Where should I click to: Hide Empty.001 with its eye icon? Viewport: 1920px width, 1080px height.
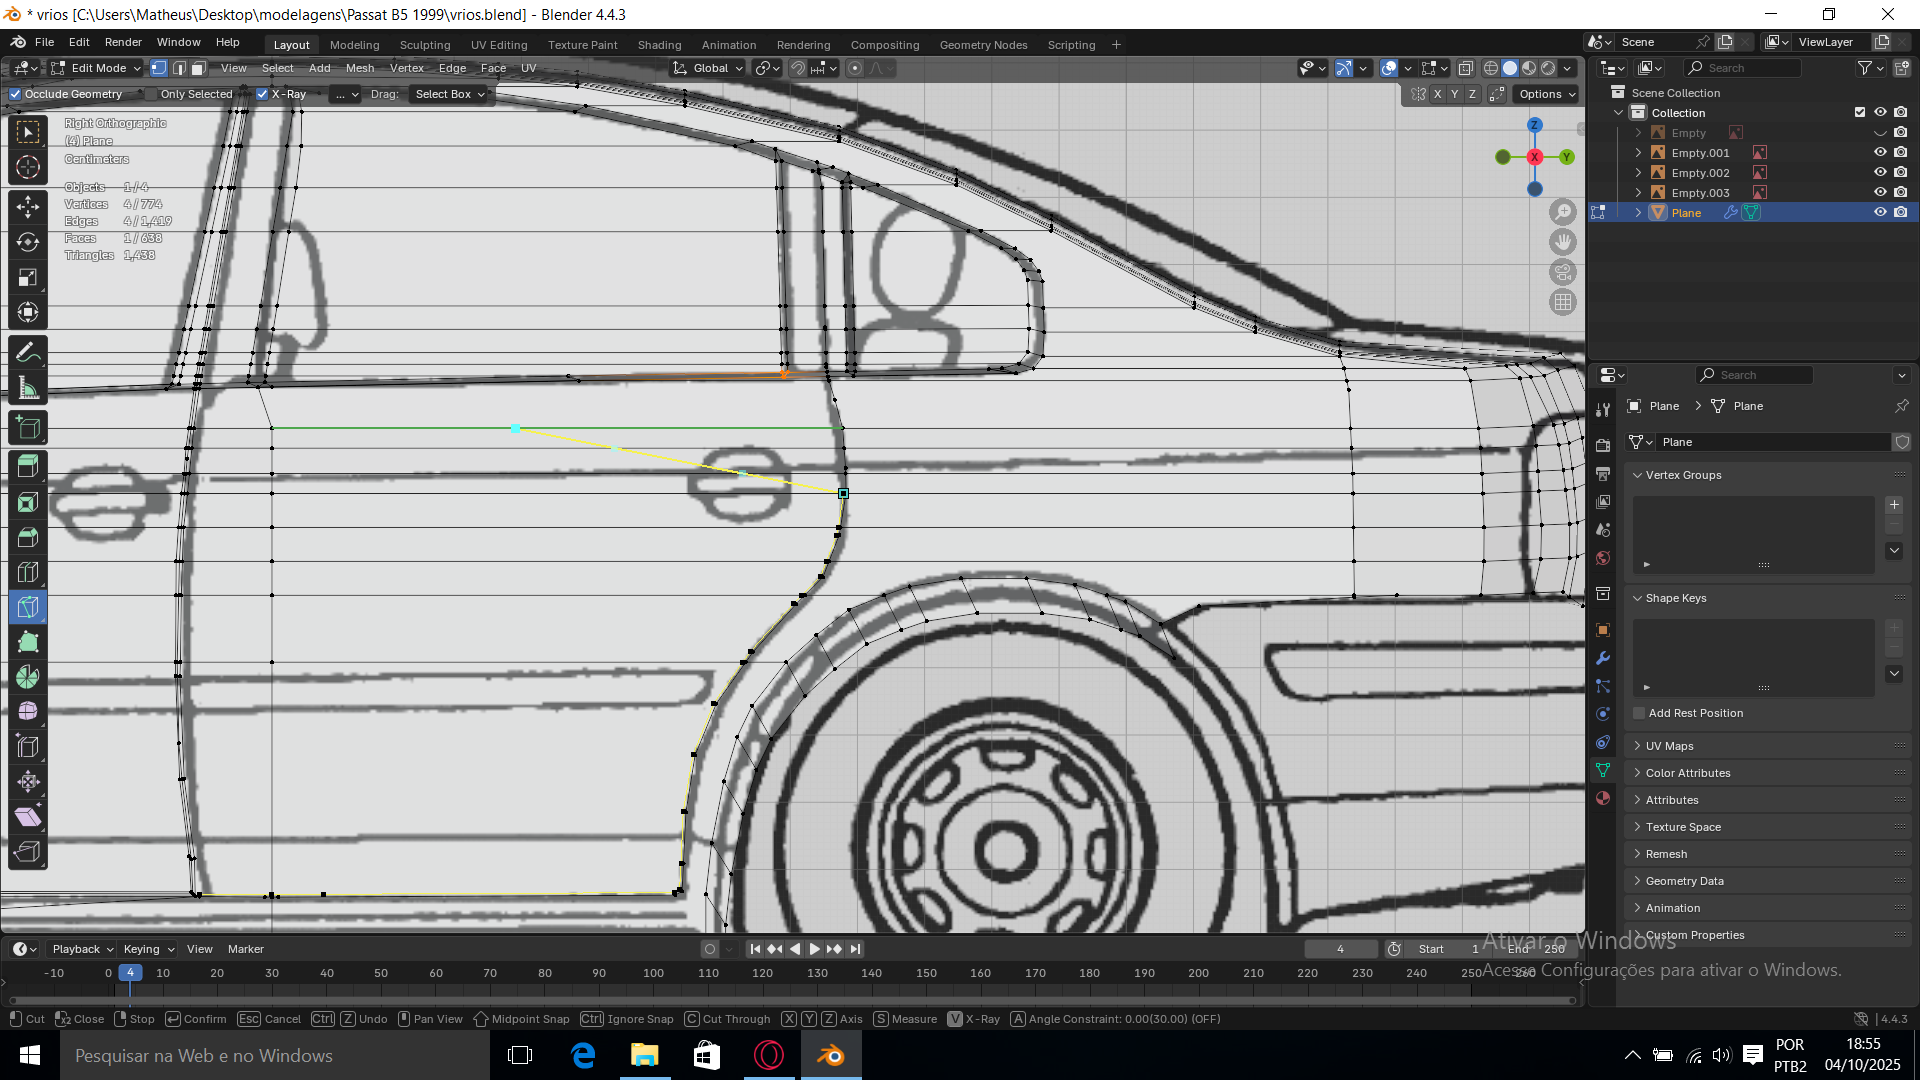1879,152
